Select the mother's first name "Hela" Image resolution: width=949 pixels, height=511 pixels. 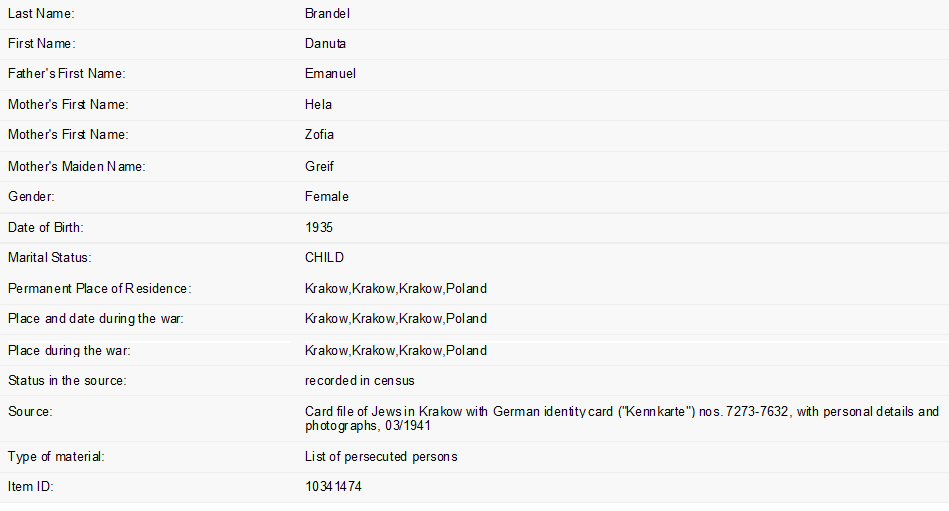pos(318,105)
